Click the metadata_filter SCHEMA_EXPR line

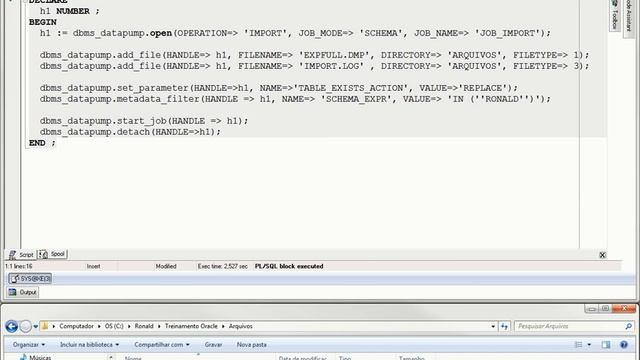295,99
